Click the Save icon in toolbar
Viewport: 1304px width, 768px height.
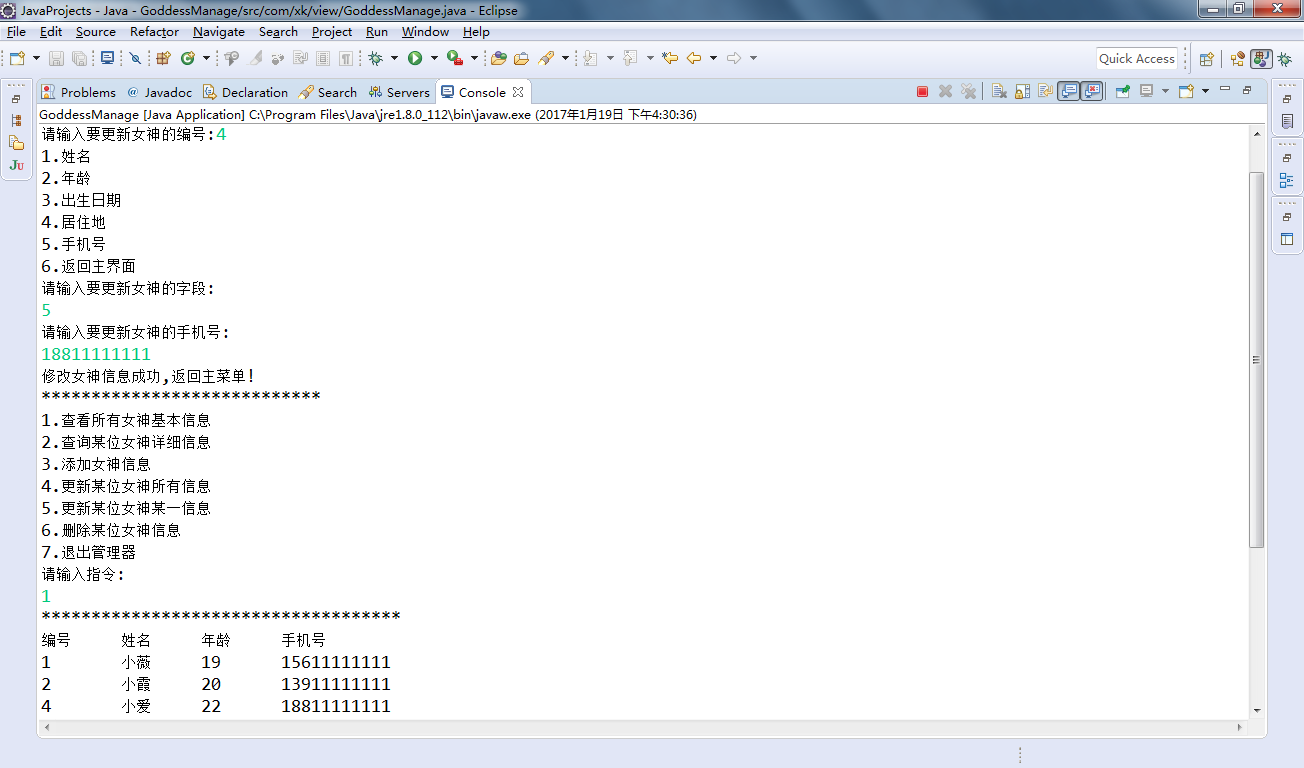pyautogui.click(x=56, y=58)
